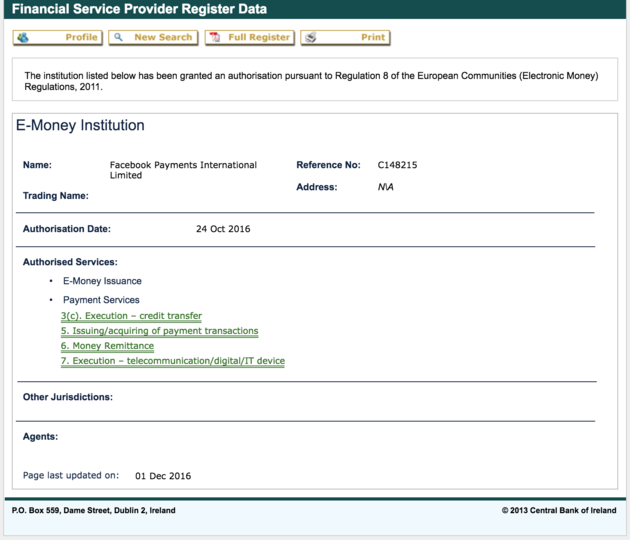This screenshot has height=540, width=630.
Task: Select the E-Money Issuance bullet item
Action: pos(102,281)
